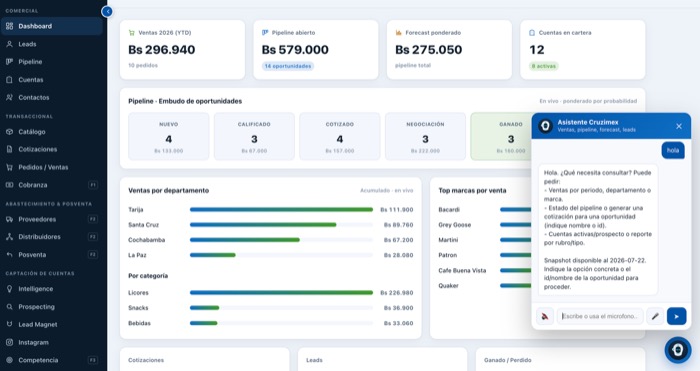This screenshot has height=371, width=700.
Task: Click the F1 badge beside Cobranza
Action: point(93,185)
